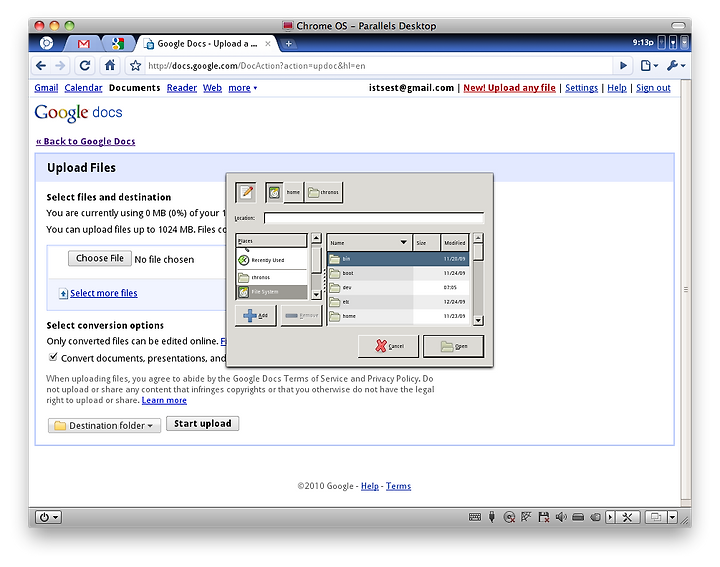720x567 pixels.
Task: Select chronos in Places list
Action: (x=271, y=277)
